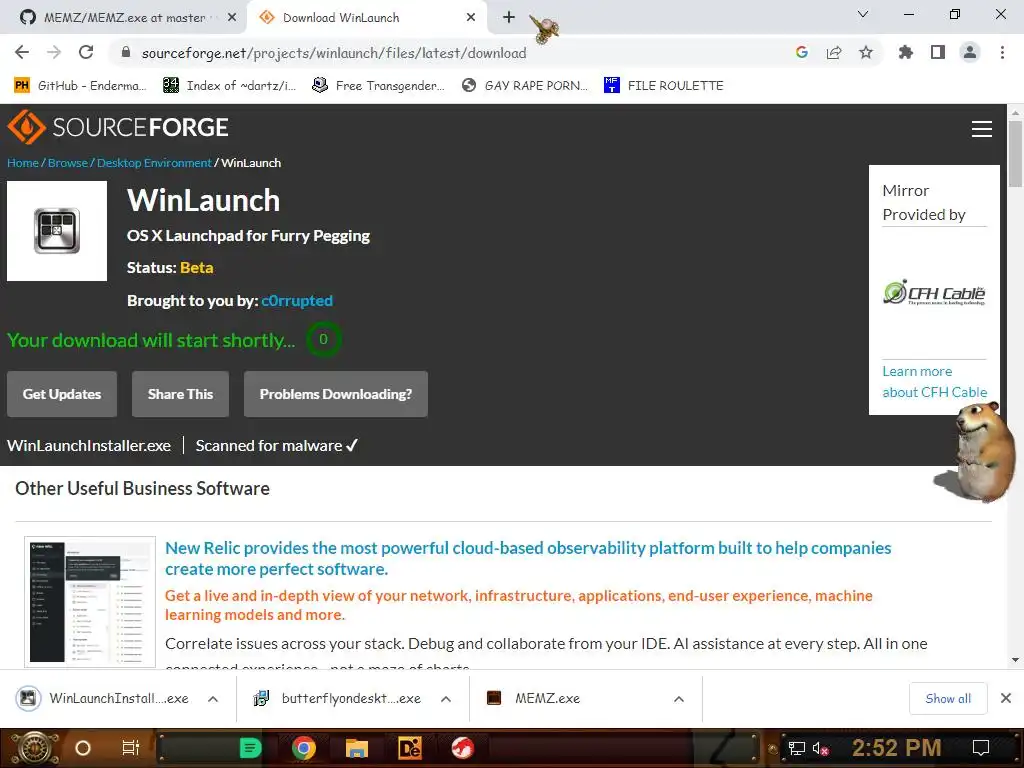The image size is (1024, 768).
Task: Click the CFH Cable mirror logo
Action: pos(934,293)
